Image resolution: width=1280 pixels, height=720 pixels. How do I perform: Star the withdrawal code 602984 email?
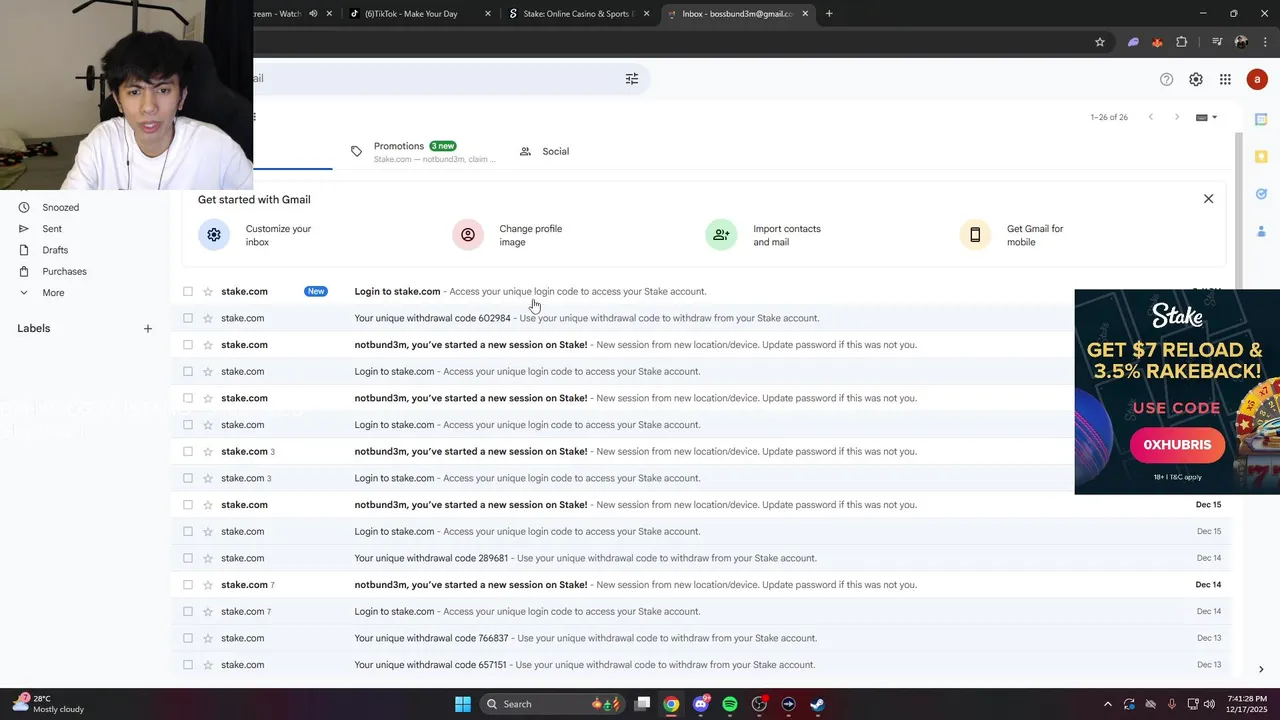click(208, 318)
